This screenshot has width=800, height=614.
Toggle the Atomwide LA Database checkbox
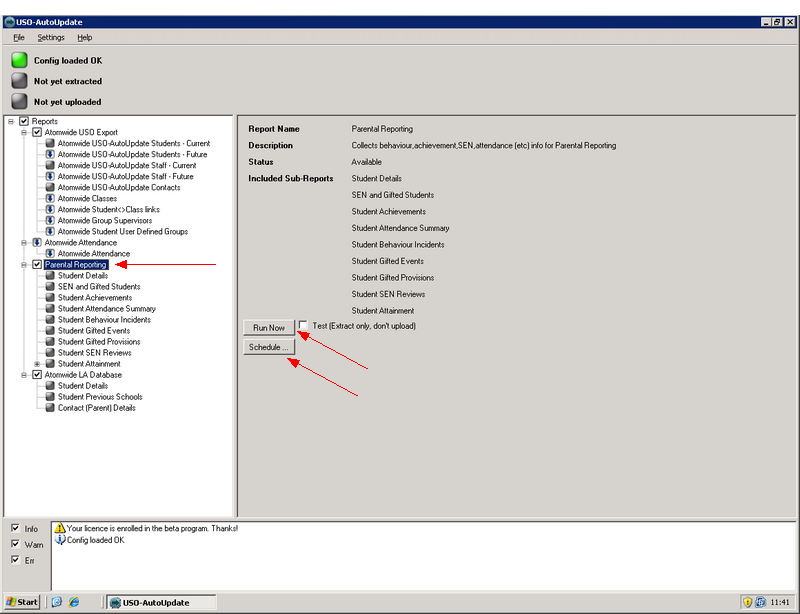pos(37,375)
